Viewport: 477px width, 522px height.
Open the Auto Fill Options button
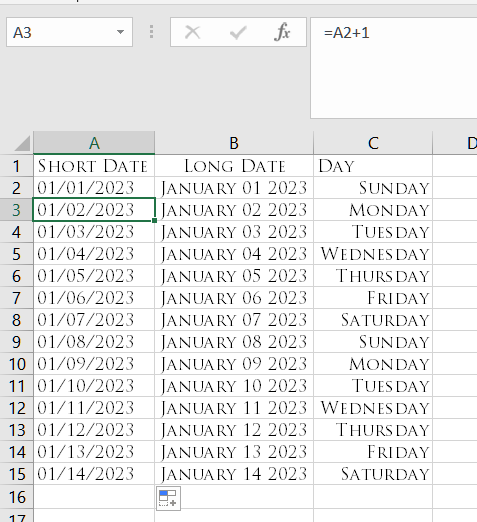point(169,498)
